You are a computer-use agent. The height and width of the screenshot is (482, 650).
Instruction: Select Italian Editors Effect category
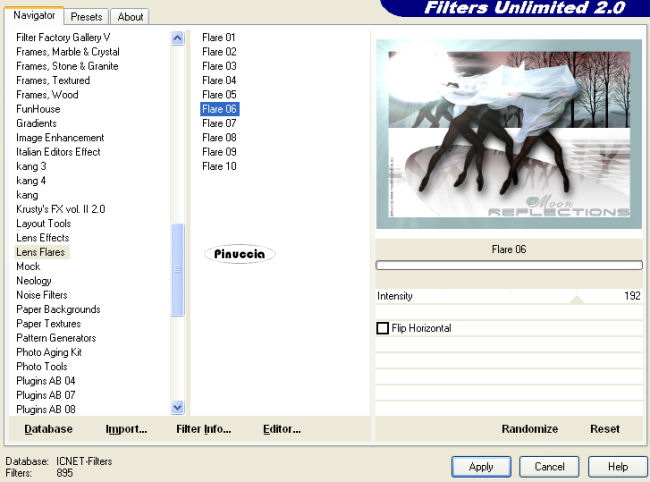(58, 152)
